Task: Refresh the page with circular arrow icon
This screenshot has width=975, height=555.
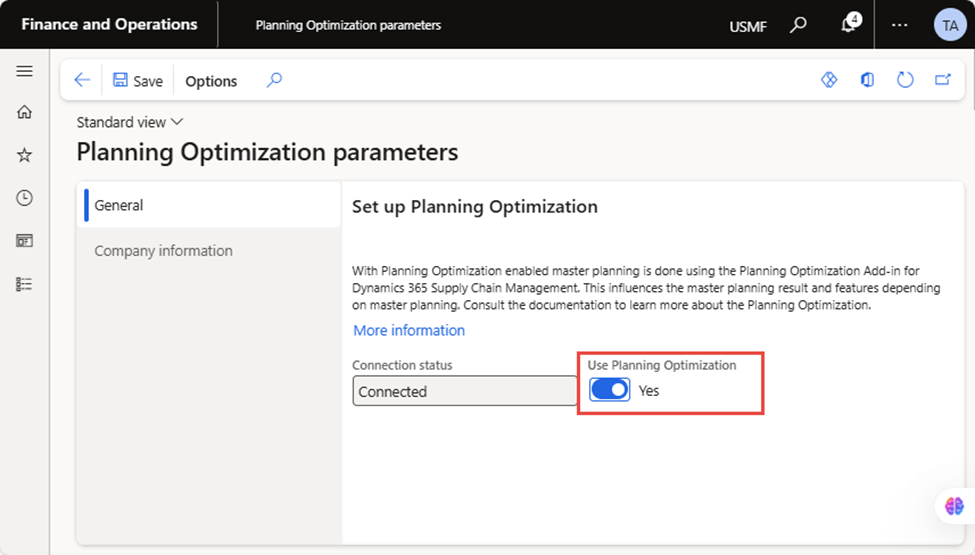Action: tap(905, 80)
